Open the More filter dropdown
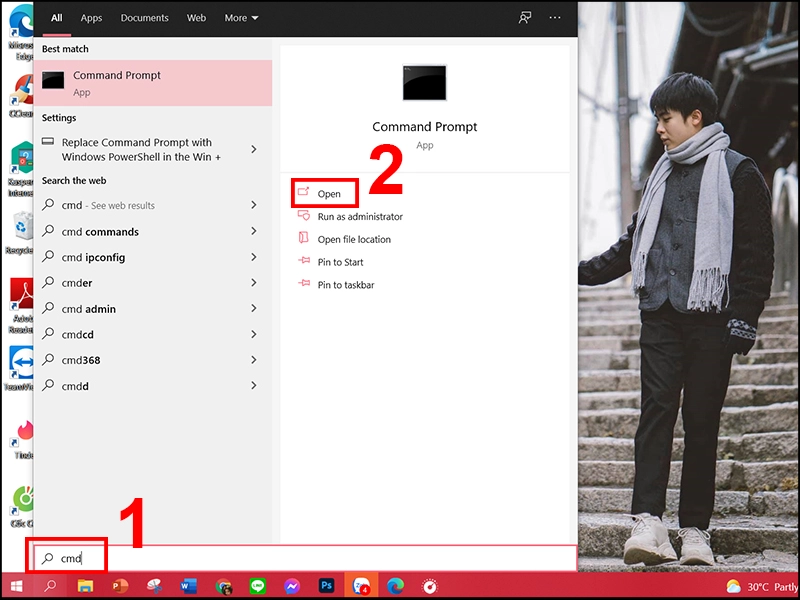800x600 pixels. [x=235, y=17]
